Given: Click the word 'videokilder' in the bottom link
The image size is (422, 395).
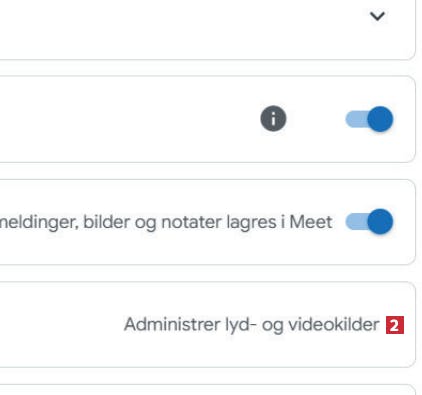Looking at the screenshot, I should (x=334, y=324).
